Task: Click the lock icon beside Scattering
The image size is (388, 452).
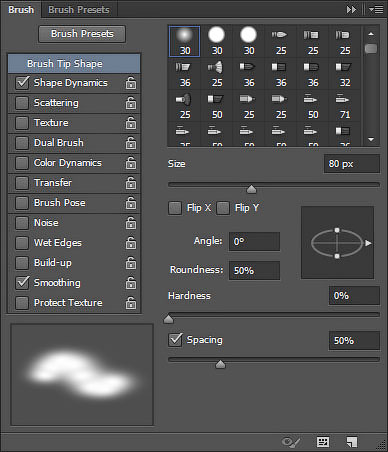Action: [x=131, y=103]
